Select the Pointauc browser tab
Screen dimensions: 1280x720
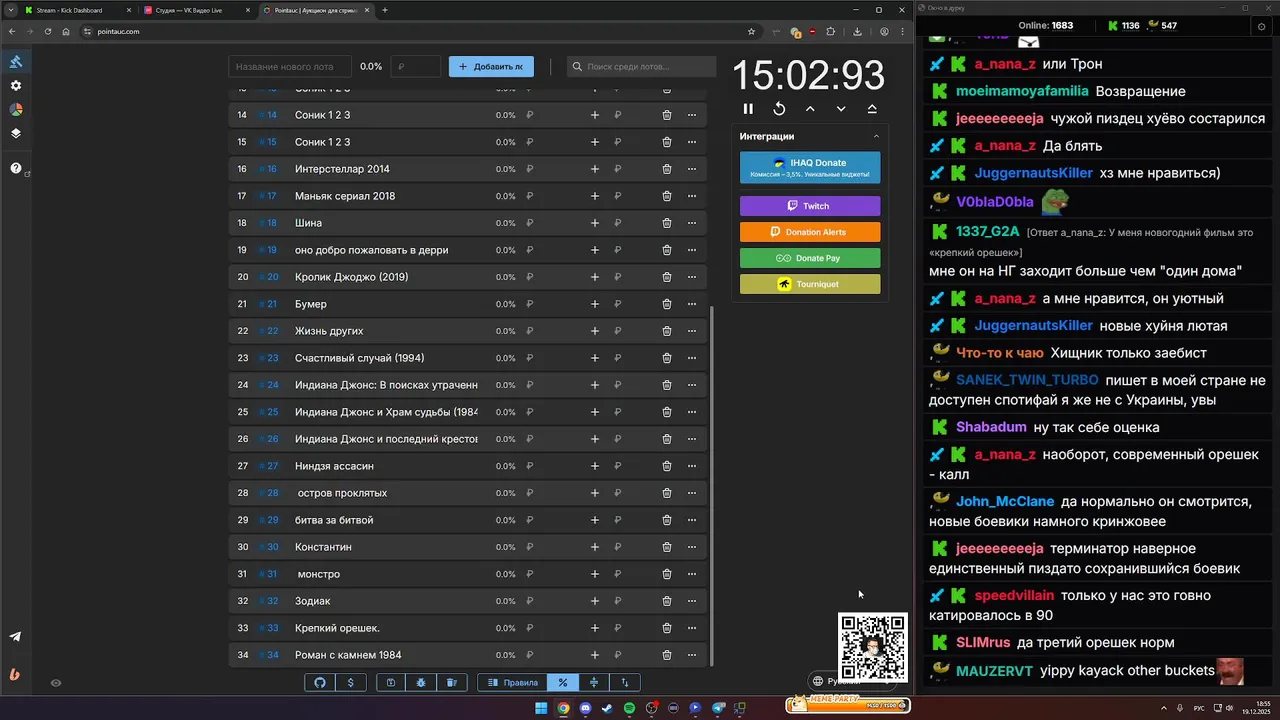317,10
